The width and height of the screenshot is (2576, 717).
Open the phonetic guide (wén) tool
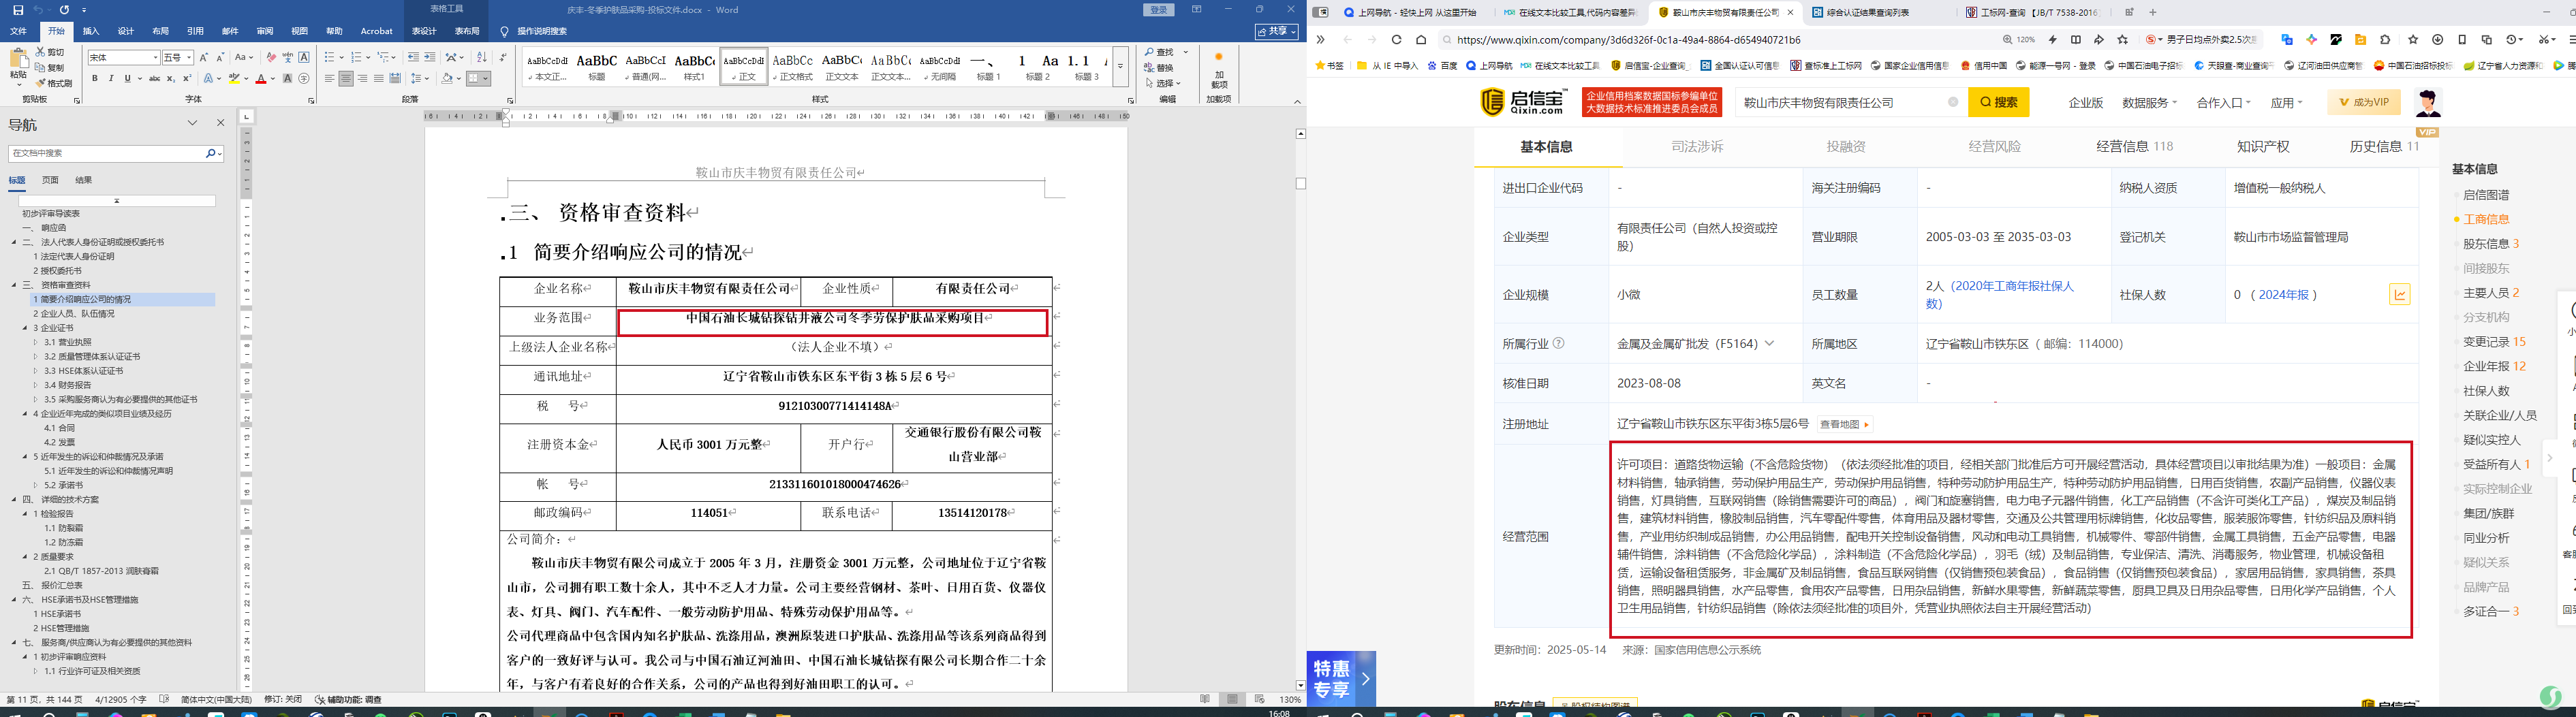[288, 57]
